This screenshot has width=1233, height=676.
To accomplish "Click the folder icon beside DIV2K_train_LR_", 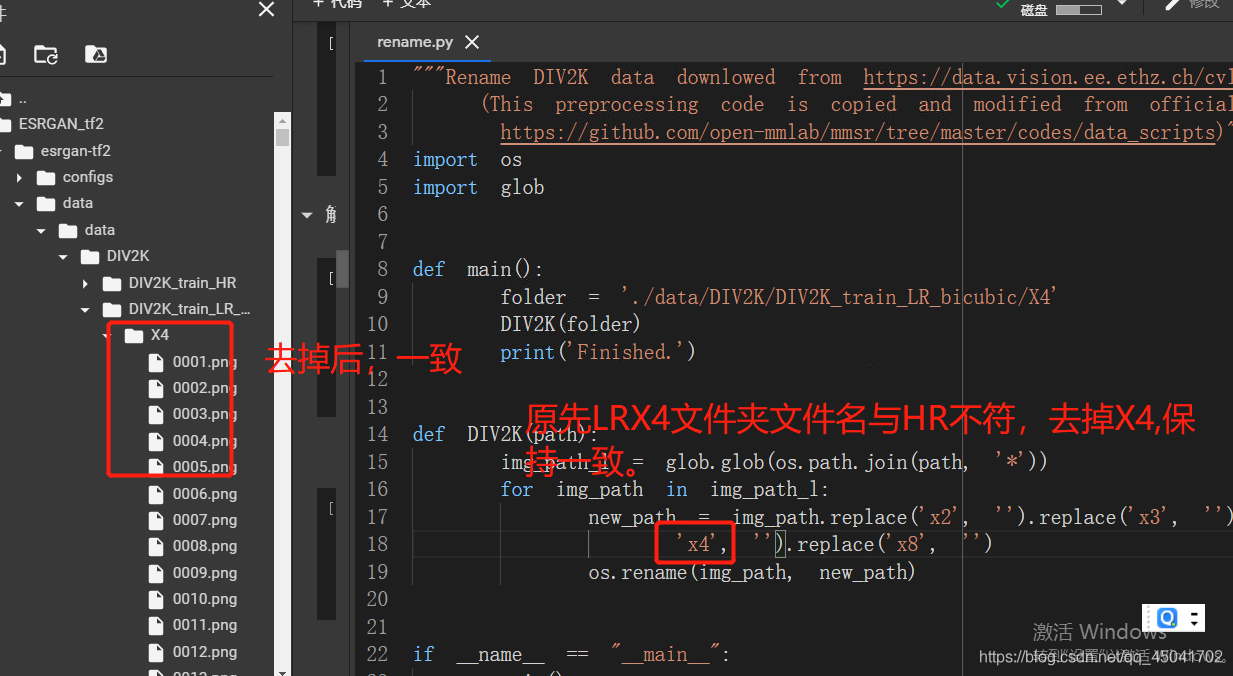I will tap(112, 309).
